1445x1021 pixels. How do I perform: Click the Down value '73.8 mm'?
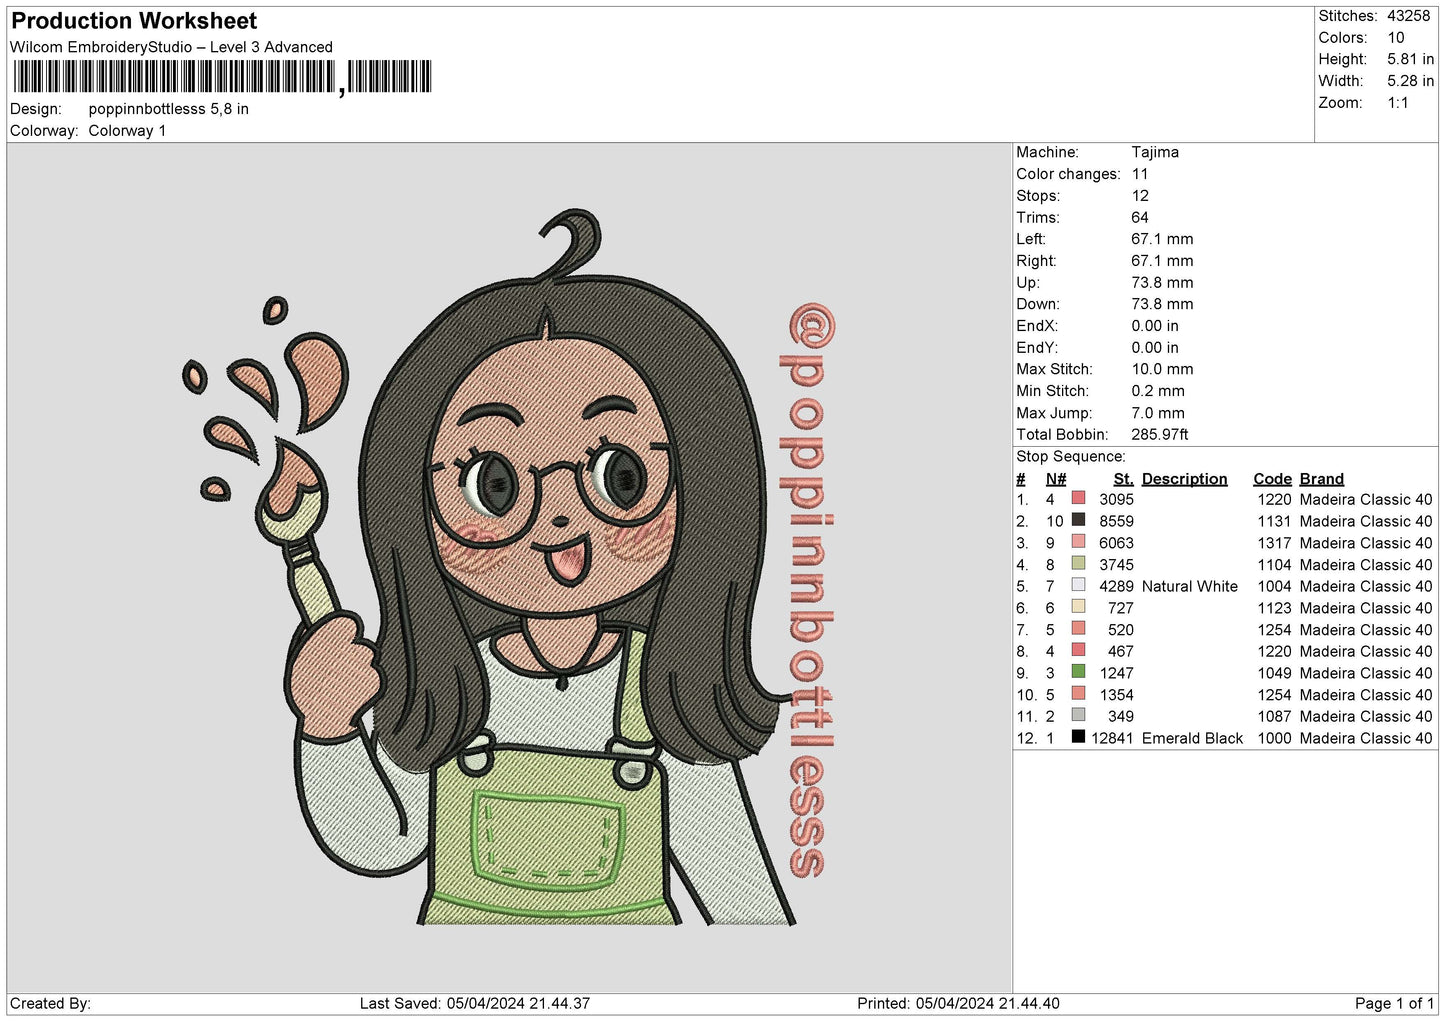click(x=1162, y=304)
